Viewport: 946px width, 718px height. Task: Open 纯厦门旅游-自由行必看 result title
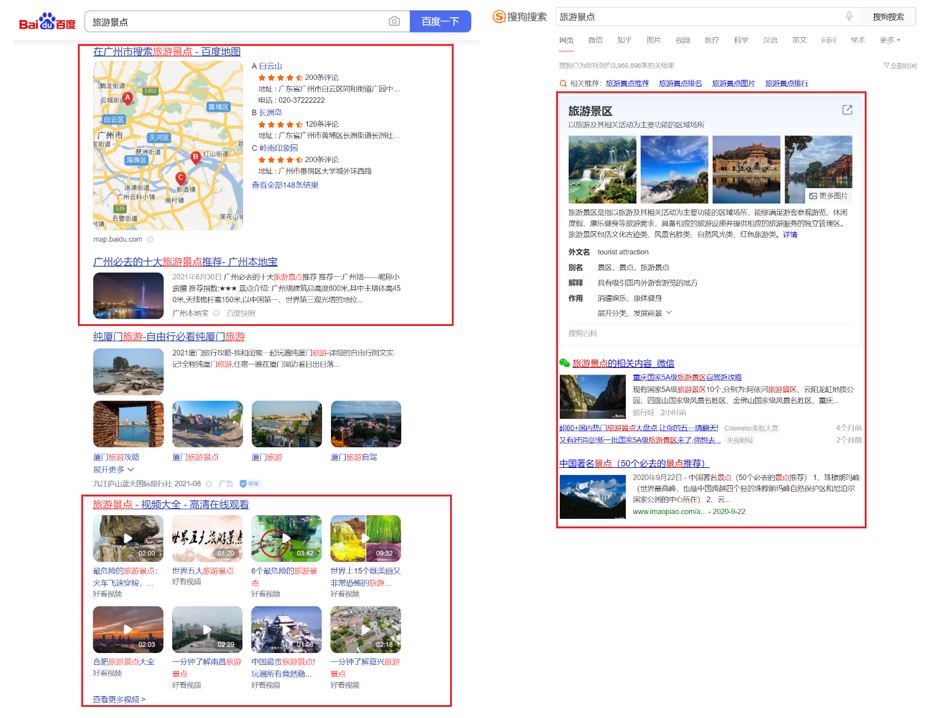click(x=169, y=337)
